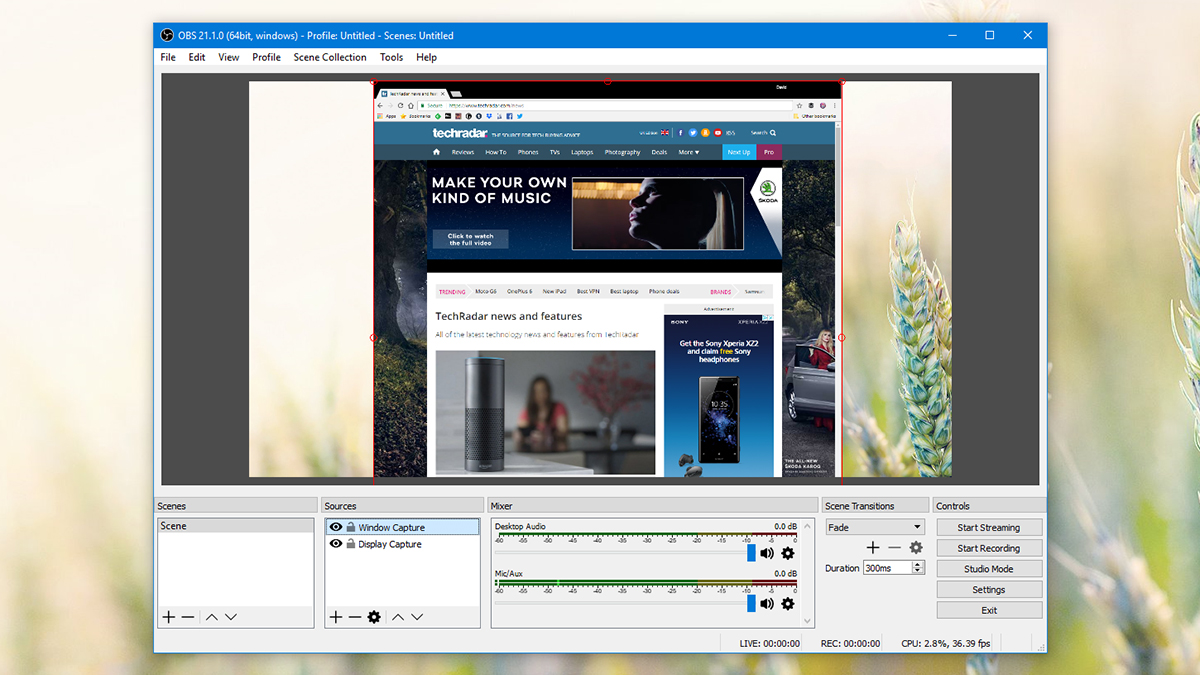The height and width of the screenshot is (675, 1200).
Task: Click the "Desktop Audio" label in the Mixer
Action: click(520, 526)
